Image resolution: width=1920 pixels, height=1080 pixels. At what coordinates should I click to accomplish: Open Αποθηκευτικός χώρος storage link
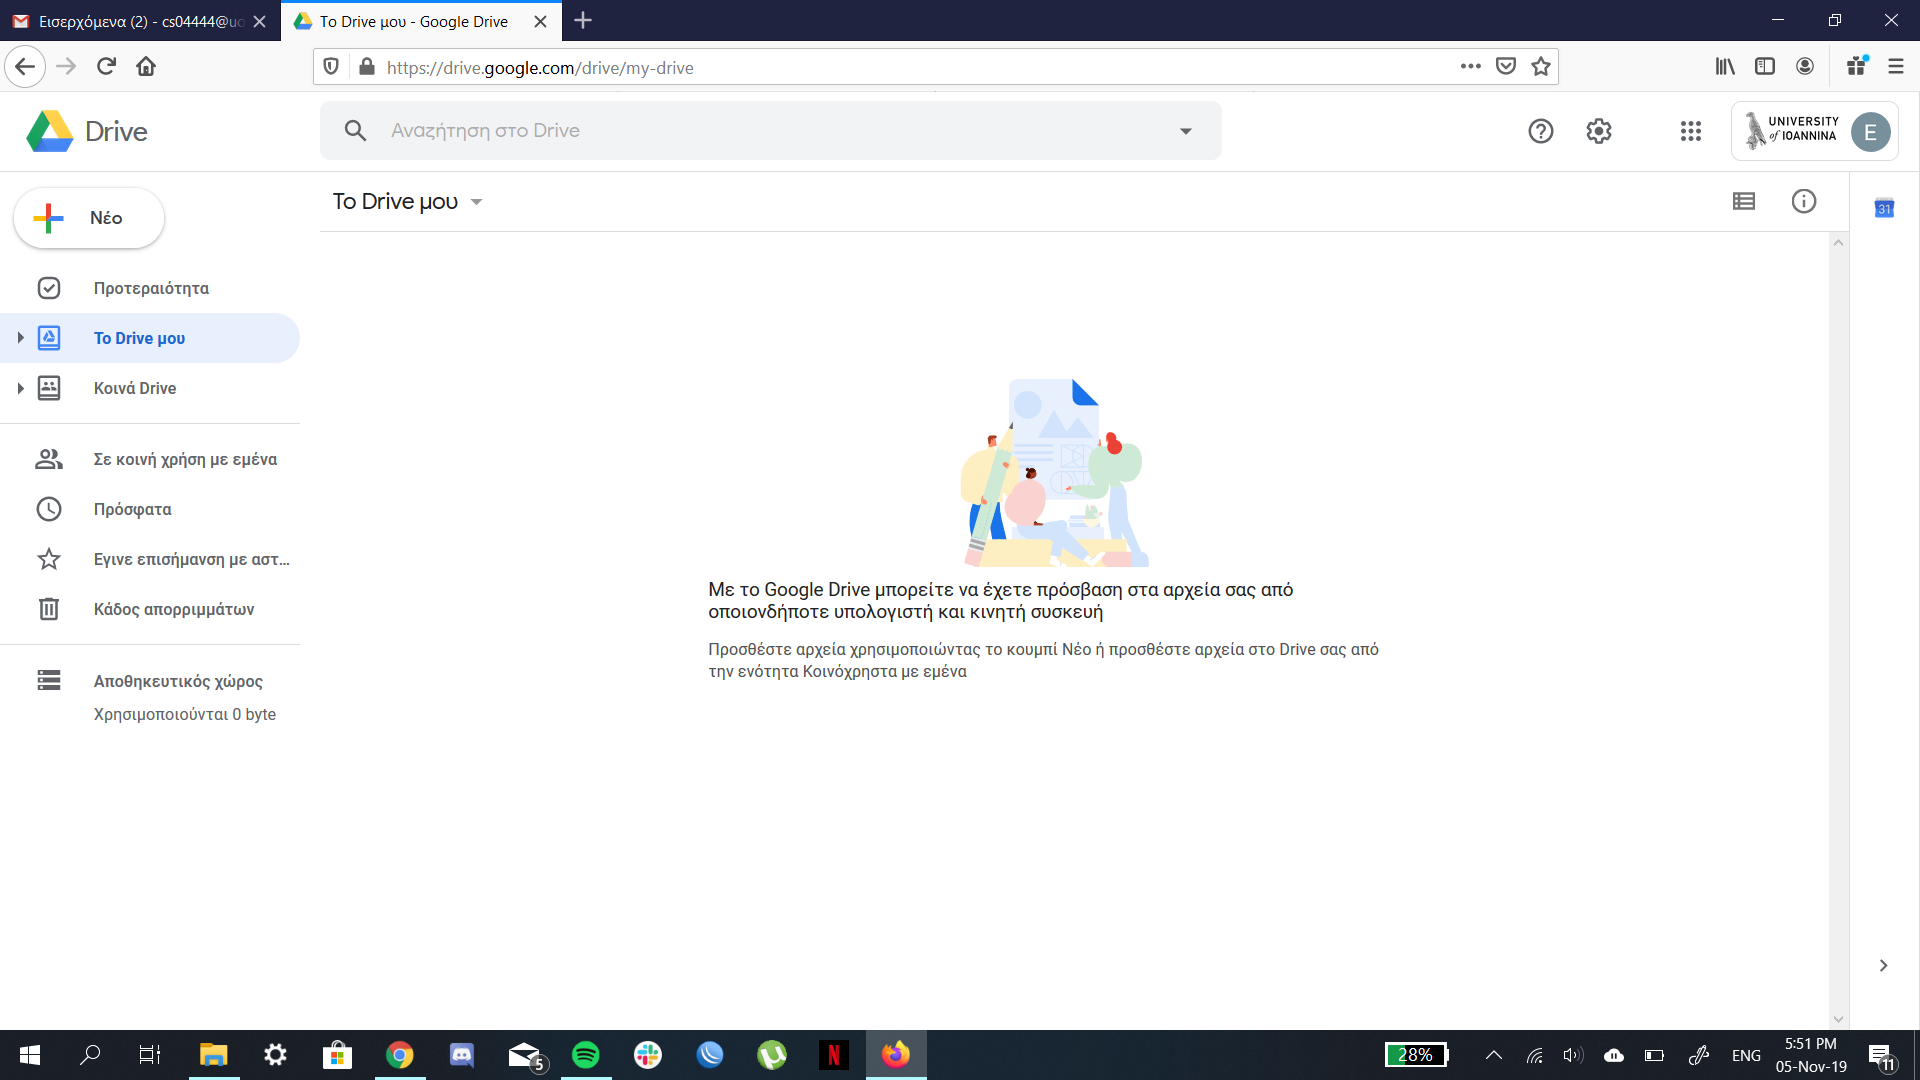point(178,681)
